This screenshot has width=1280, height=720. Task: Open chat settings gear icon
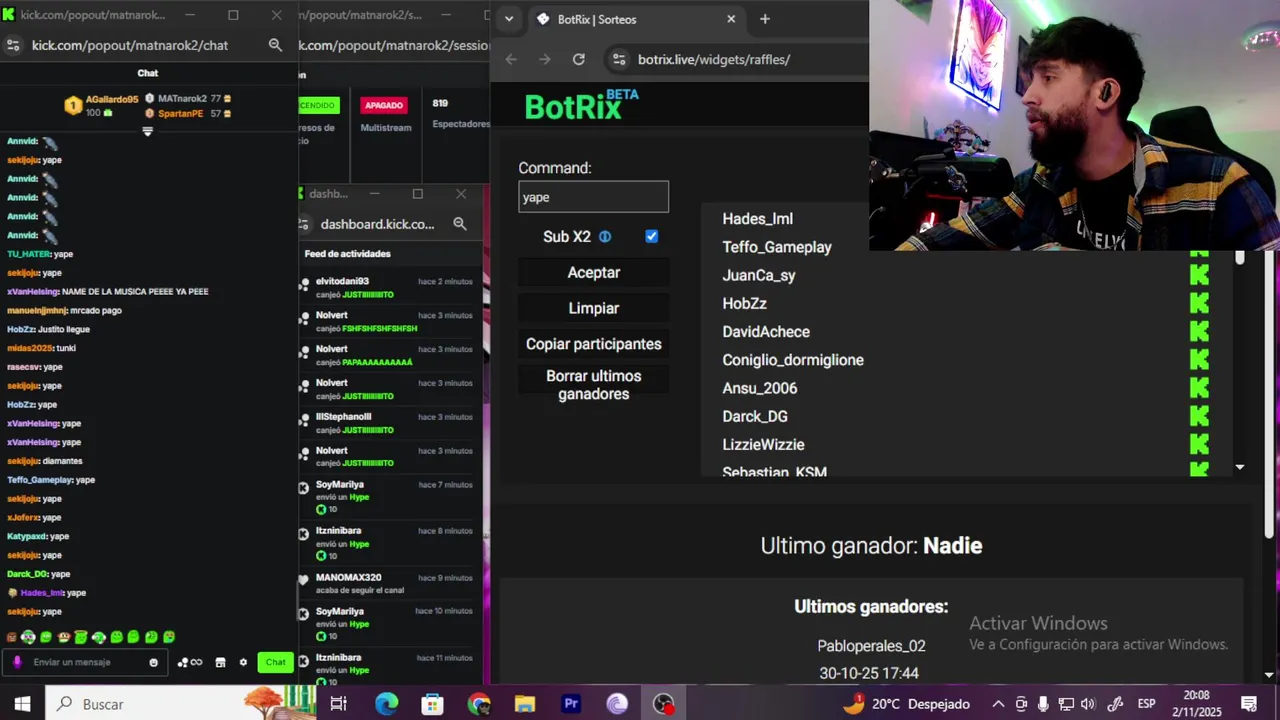(x=243, y=662)
